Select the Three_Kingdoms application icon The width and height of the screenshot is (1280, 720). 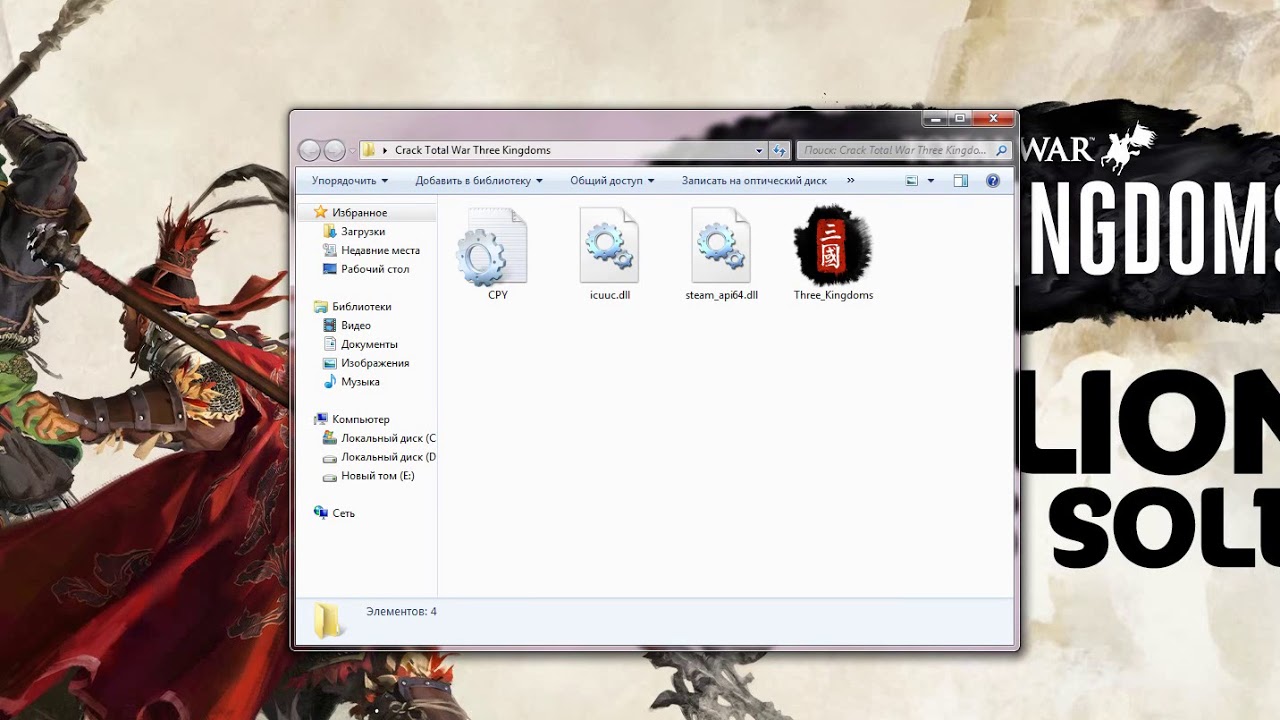coord(833,246)
